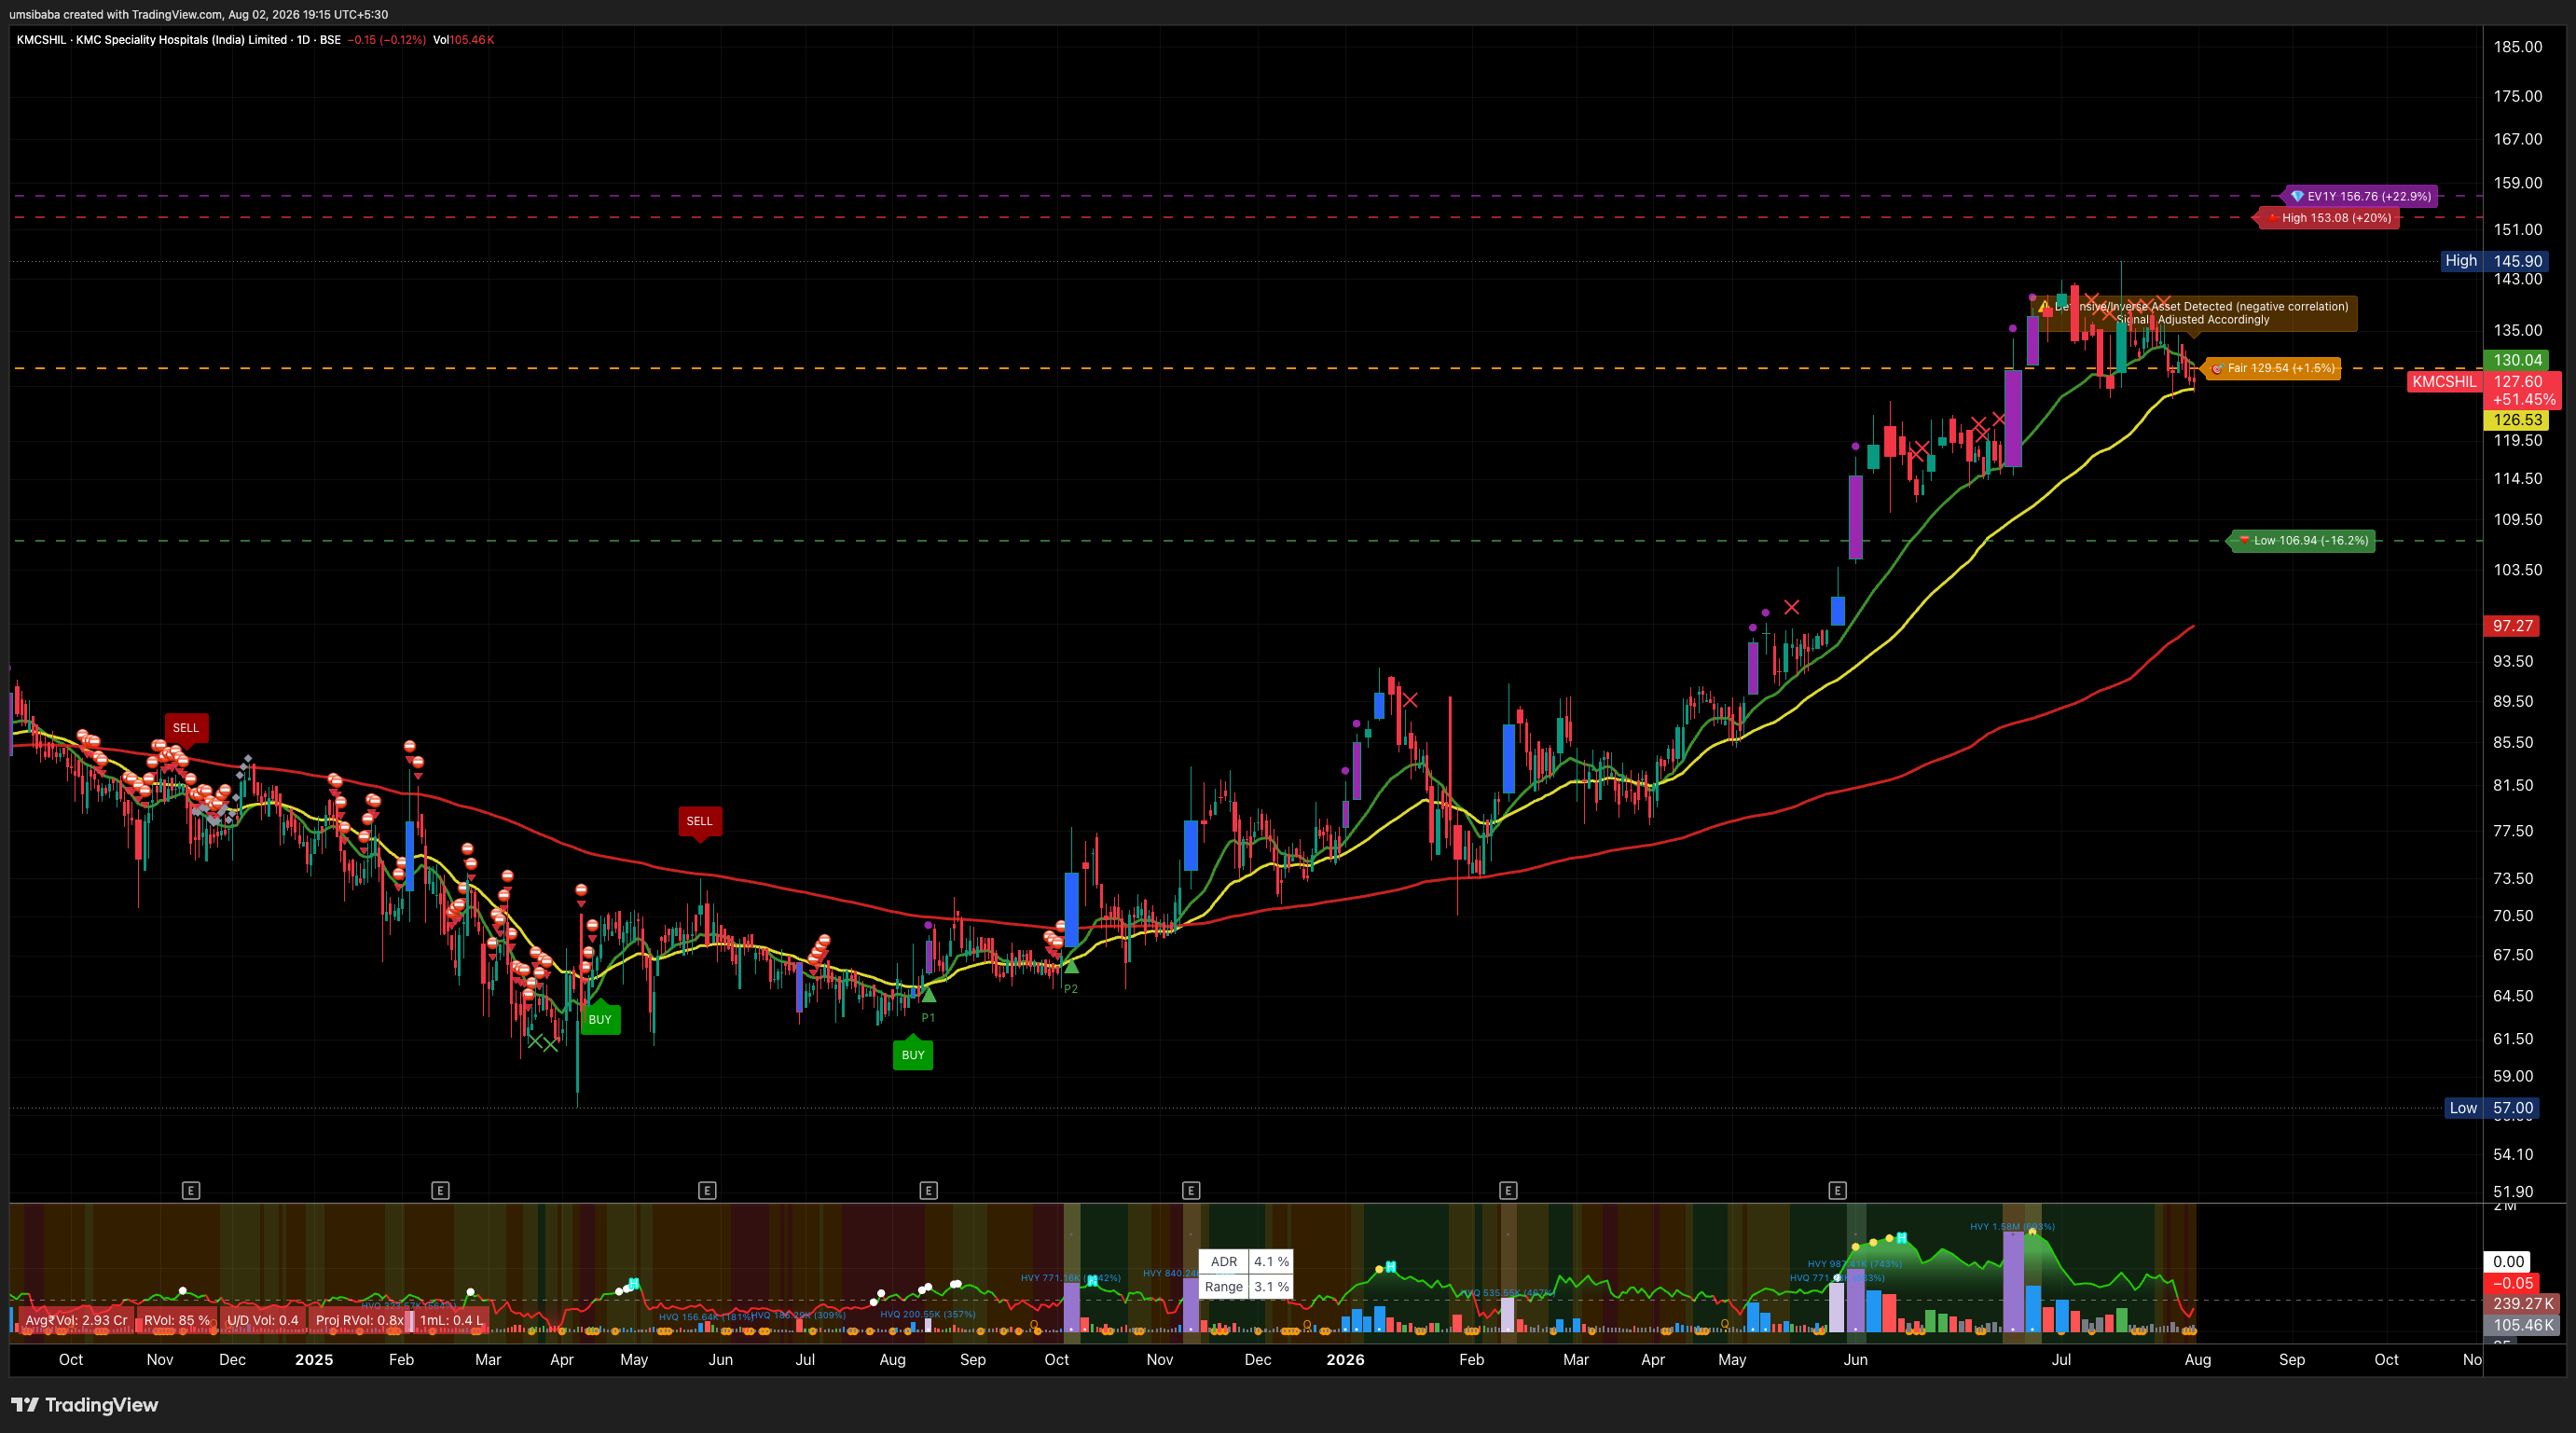Click the earnings E marker near Feb 2026

(1508, 1190)
